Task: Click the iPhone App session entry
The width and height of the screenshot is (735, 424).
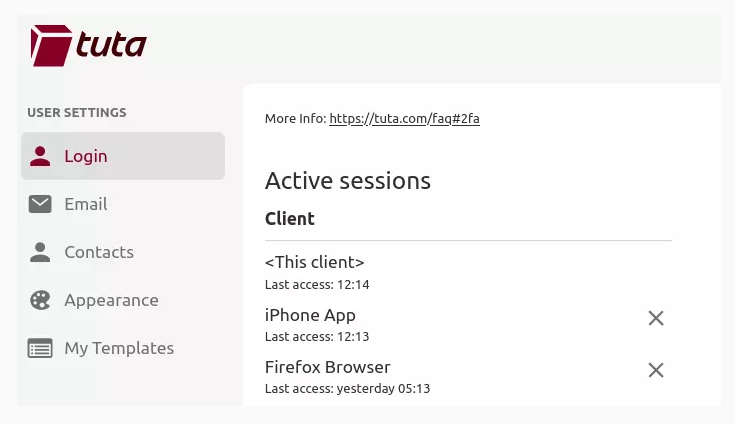Action: pos(310,315)
